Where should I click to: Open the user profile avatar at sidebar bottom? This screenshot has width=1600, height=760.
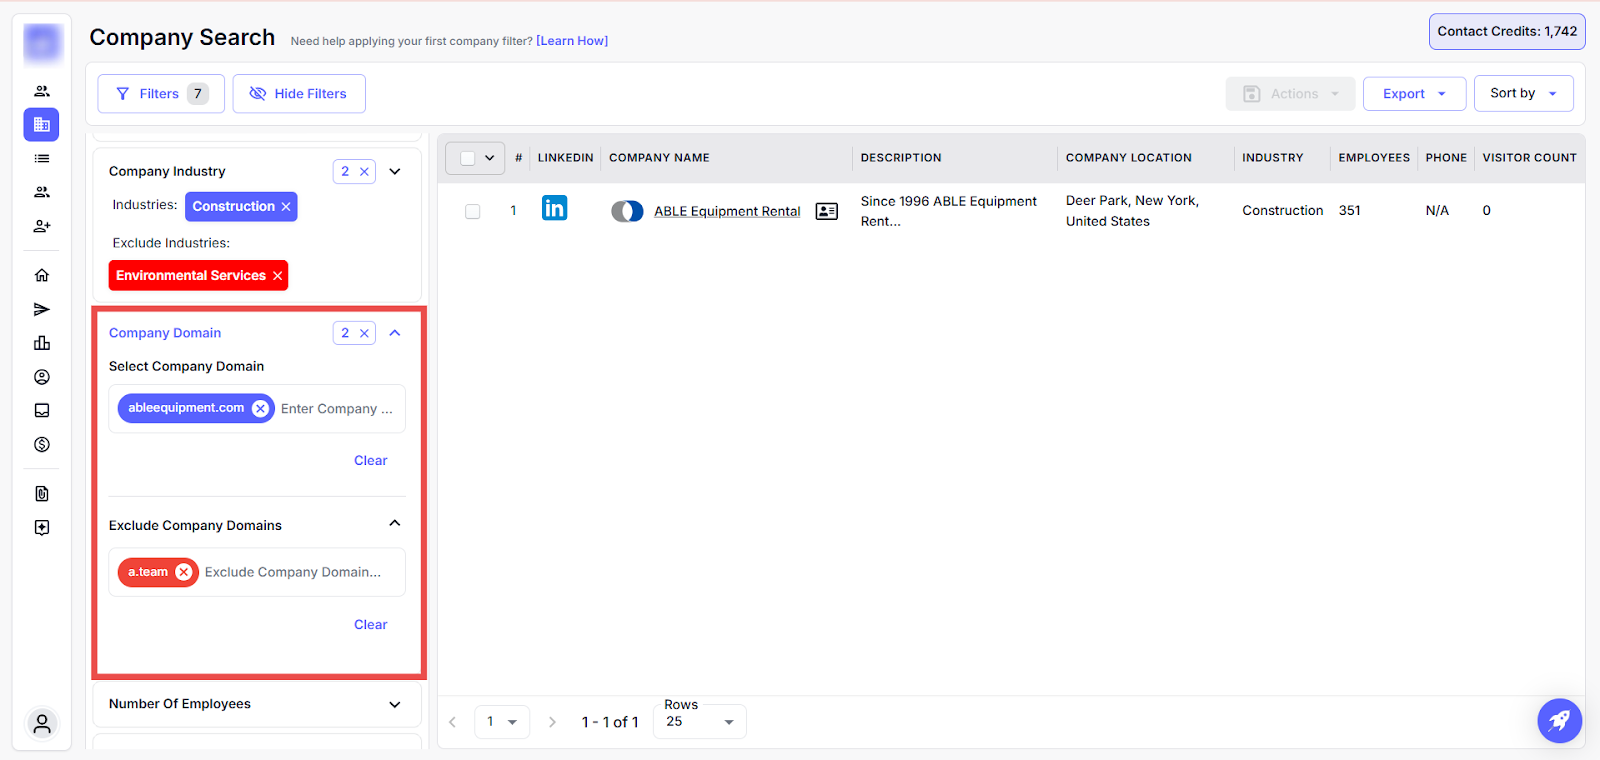coord(42,724)
